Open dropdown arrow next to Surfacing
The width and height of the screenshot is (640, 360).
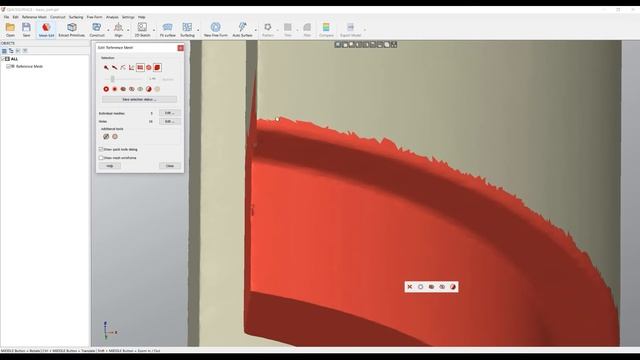[x=198, y=29]
